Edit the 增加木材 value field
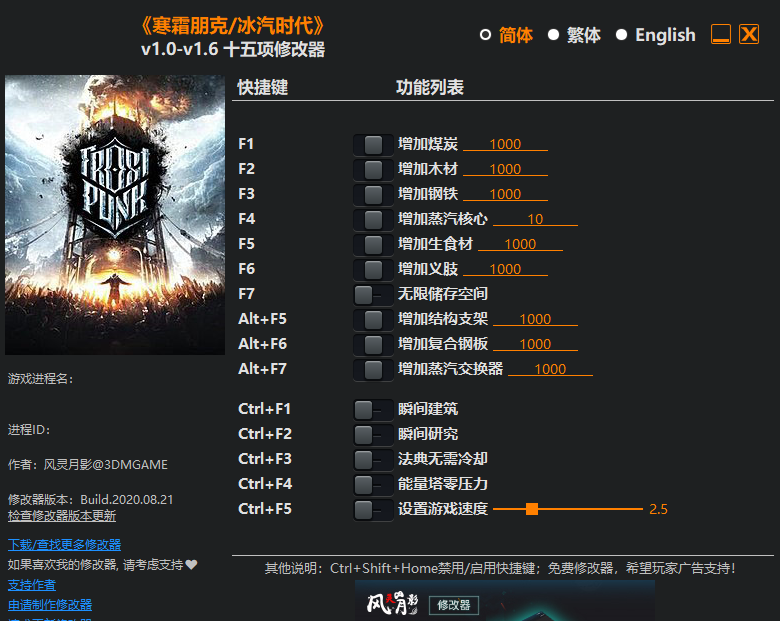This screenshot has height=621, width=780. (505, 169)
